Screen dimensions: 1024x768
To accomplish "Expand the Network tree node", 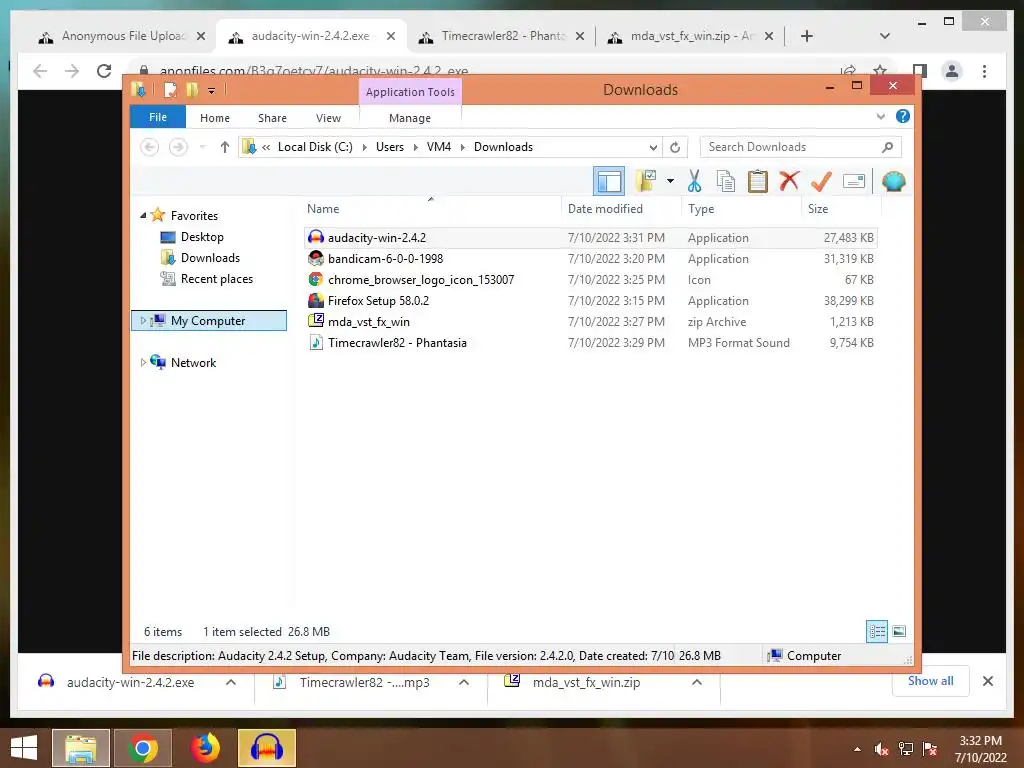I will [x=143, y=362].
